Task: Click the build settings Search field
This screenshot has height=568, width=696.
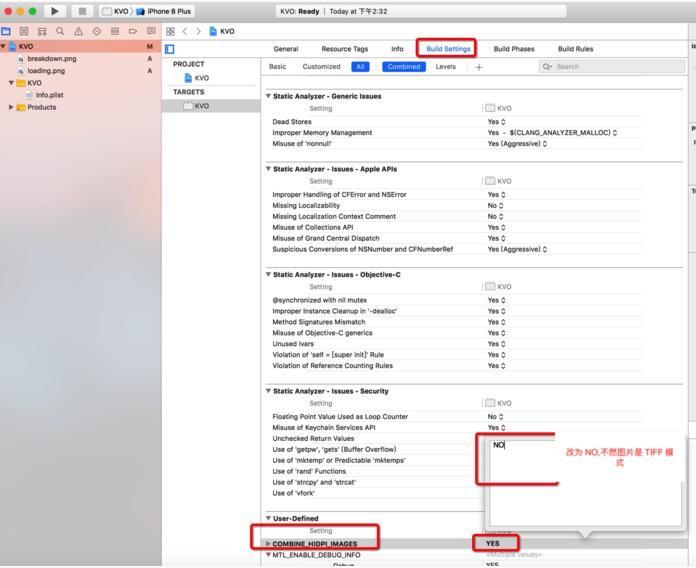Action: [x=612, y=67]
